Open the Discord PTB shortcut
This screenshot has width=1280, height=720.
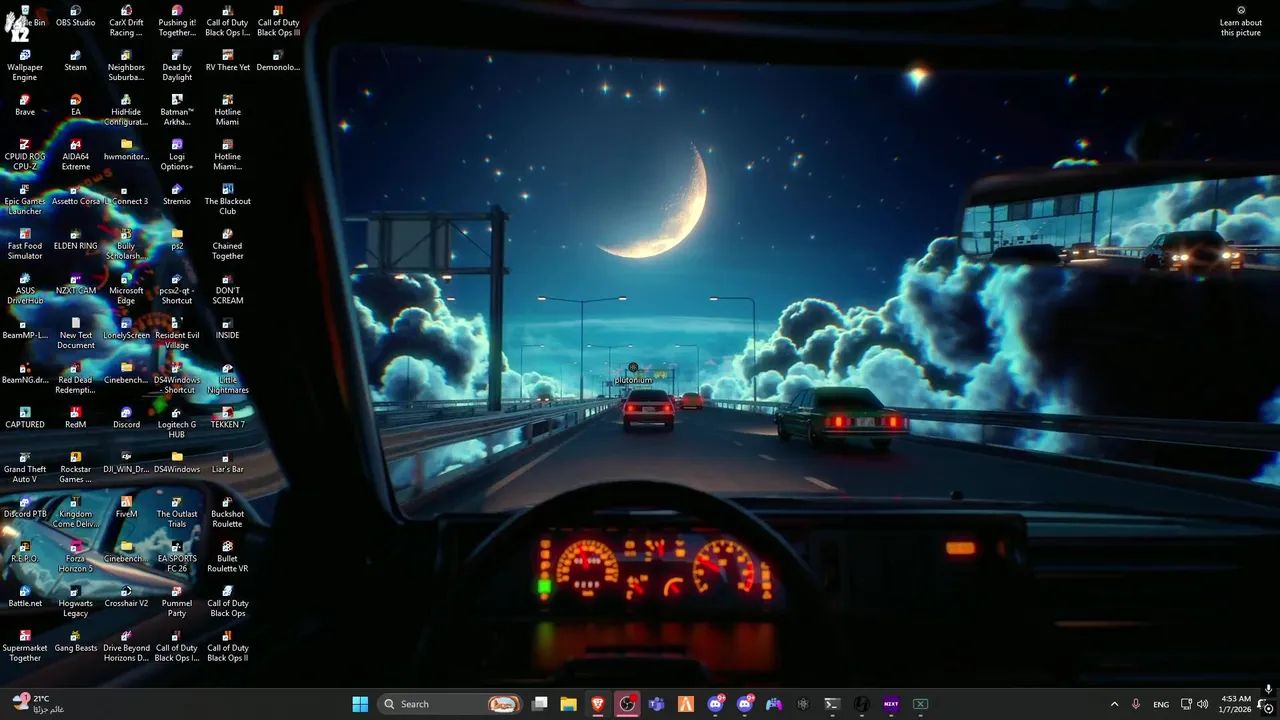pyautogui.click(x=25, y=508)
